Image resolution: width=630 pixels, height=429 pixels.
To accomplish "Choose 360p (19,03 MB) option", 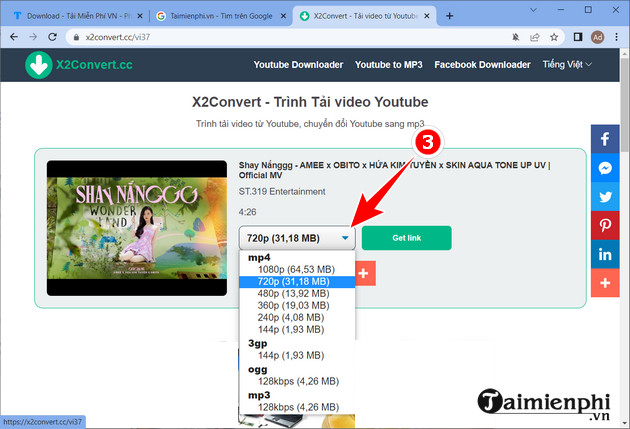I will (x=297, y=306).
